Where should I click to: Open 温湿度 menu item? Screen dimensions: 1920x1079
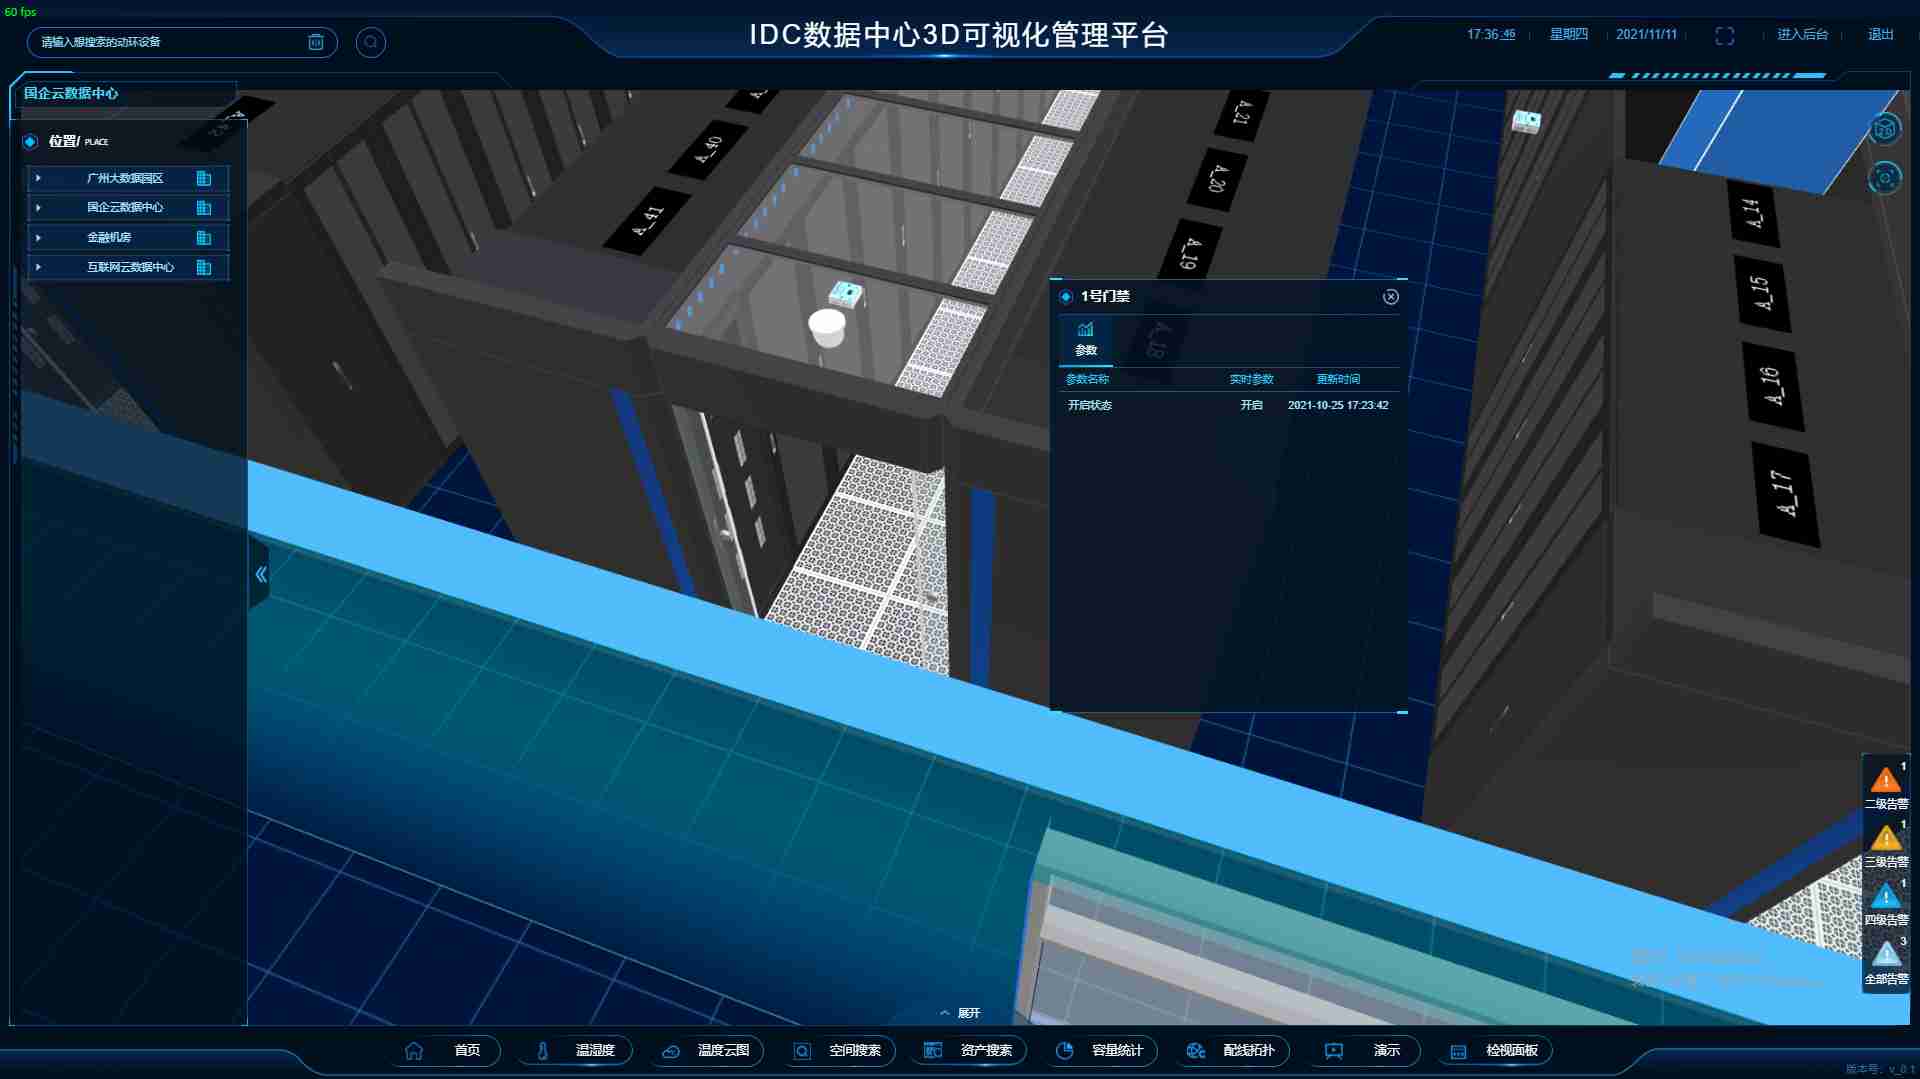click(x=577, y=1051)
